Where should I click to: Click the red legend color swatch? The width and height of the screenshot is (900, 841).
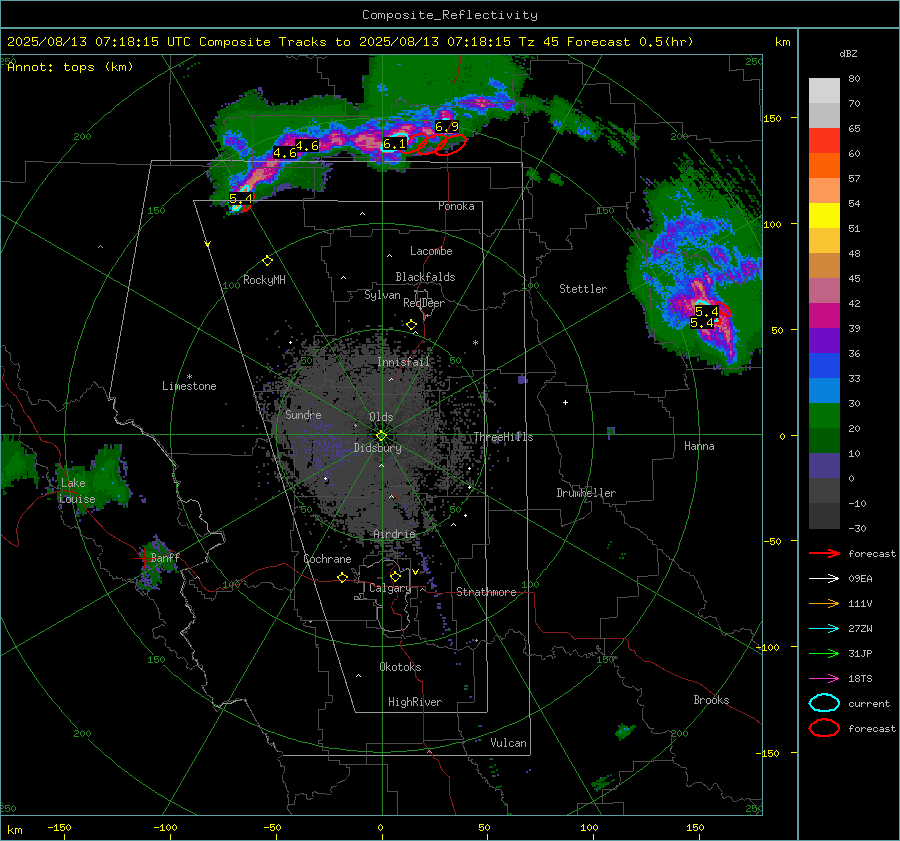824,141
